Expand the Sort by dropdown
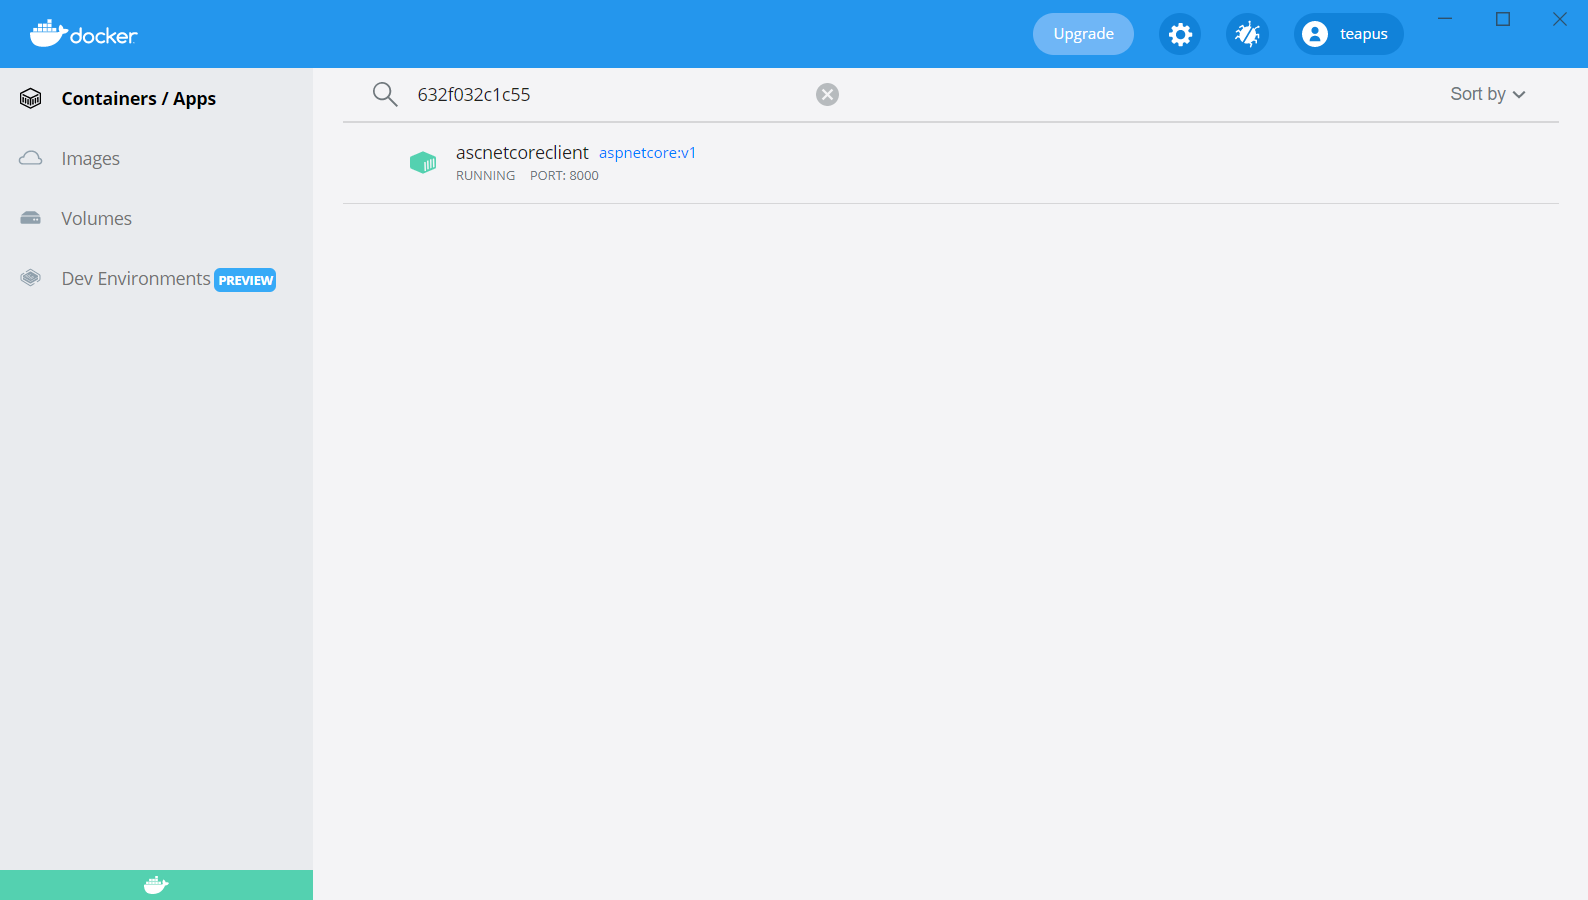The width and height of the screenshot is (1588, 900). tap(1487, 94)
